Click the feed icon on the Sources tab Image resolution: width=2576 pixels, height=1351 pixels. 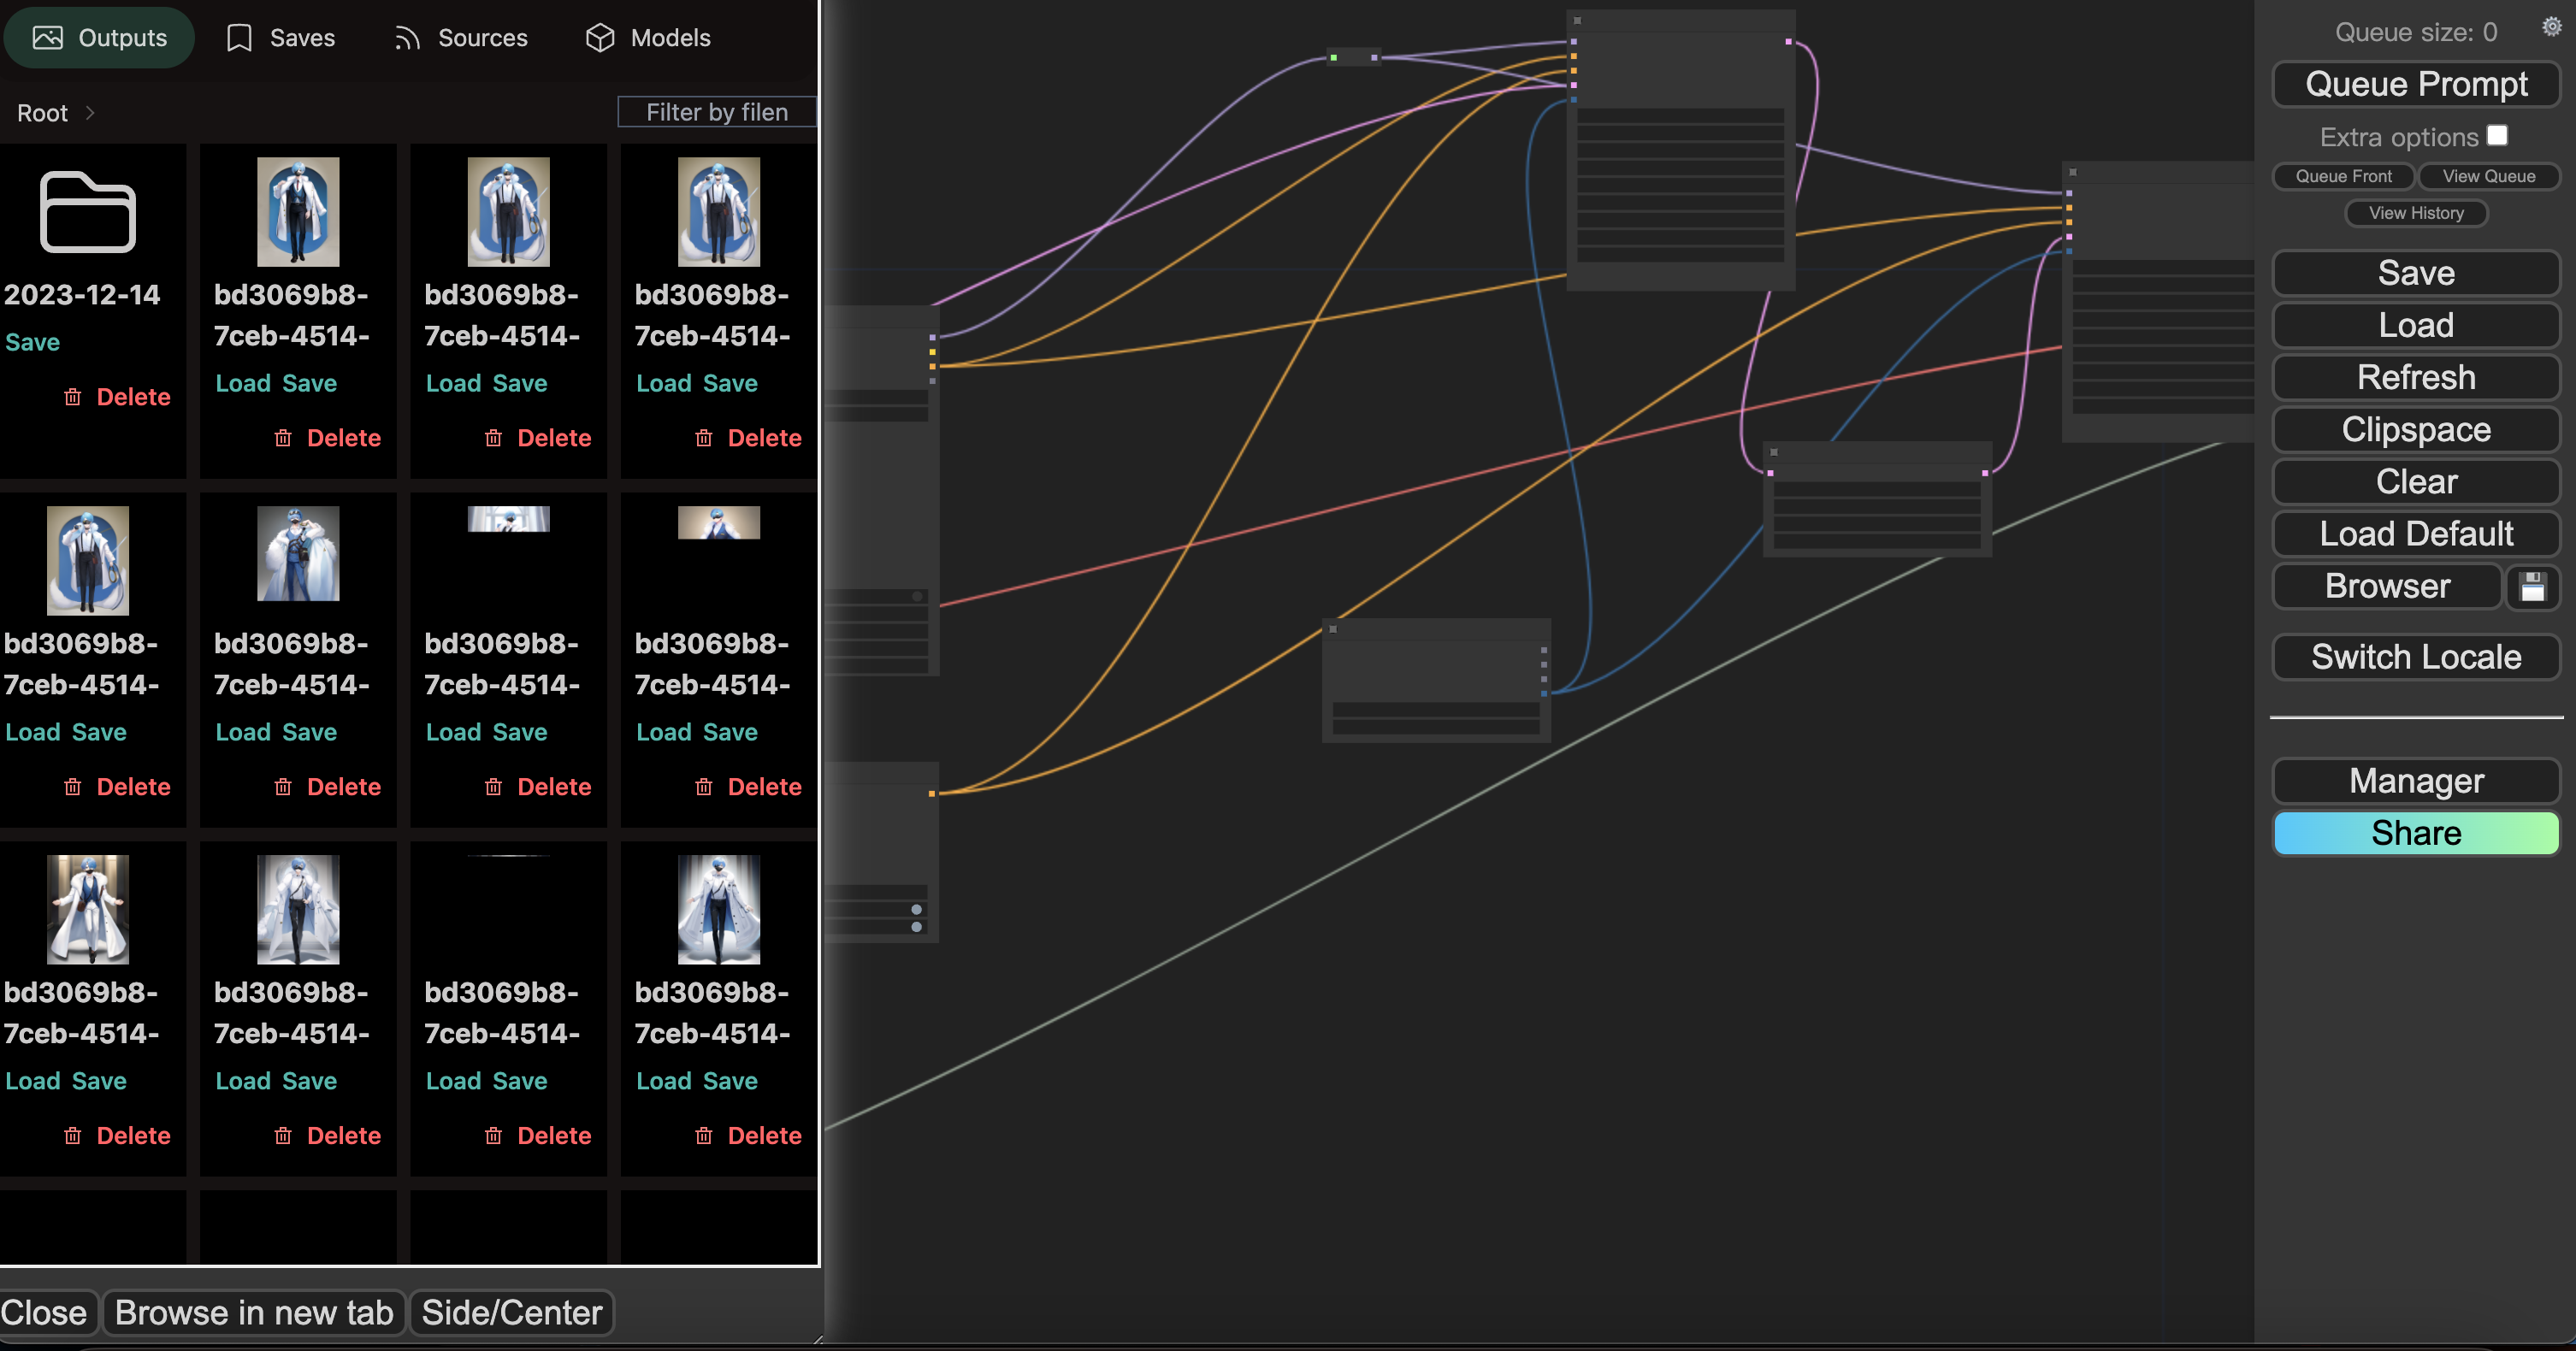coord(406,38)
